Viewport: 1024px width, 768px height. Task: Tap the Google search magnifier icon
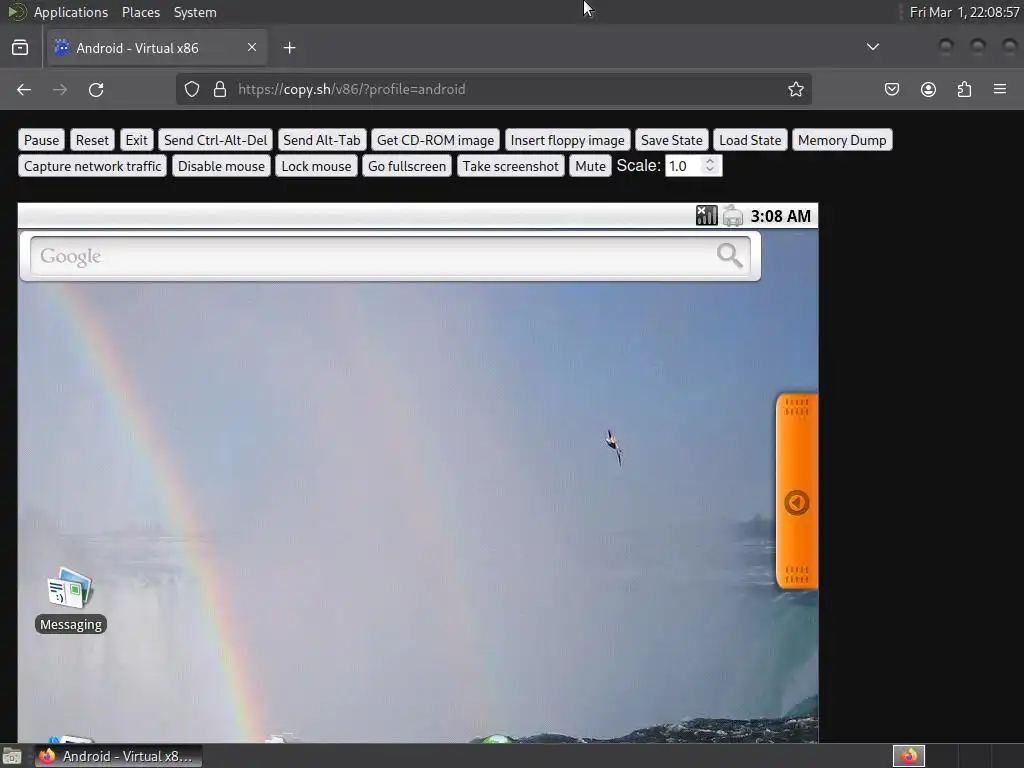pos(729,256)
